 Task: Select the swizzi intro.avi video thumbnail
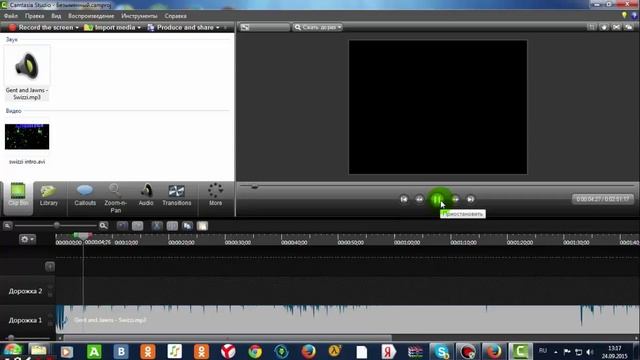27,137
